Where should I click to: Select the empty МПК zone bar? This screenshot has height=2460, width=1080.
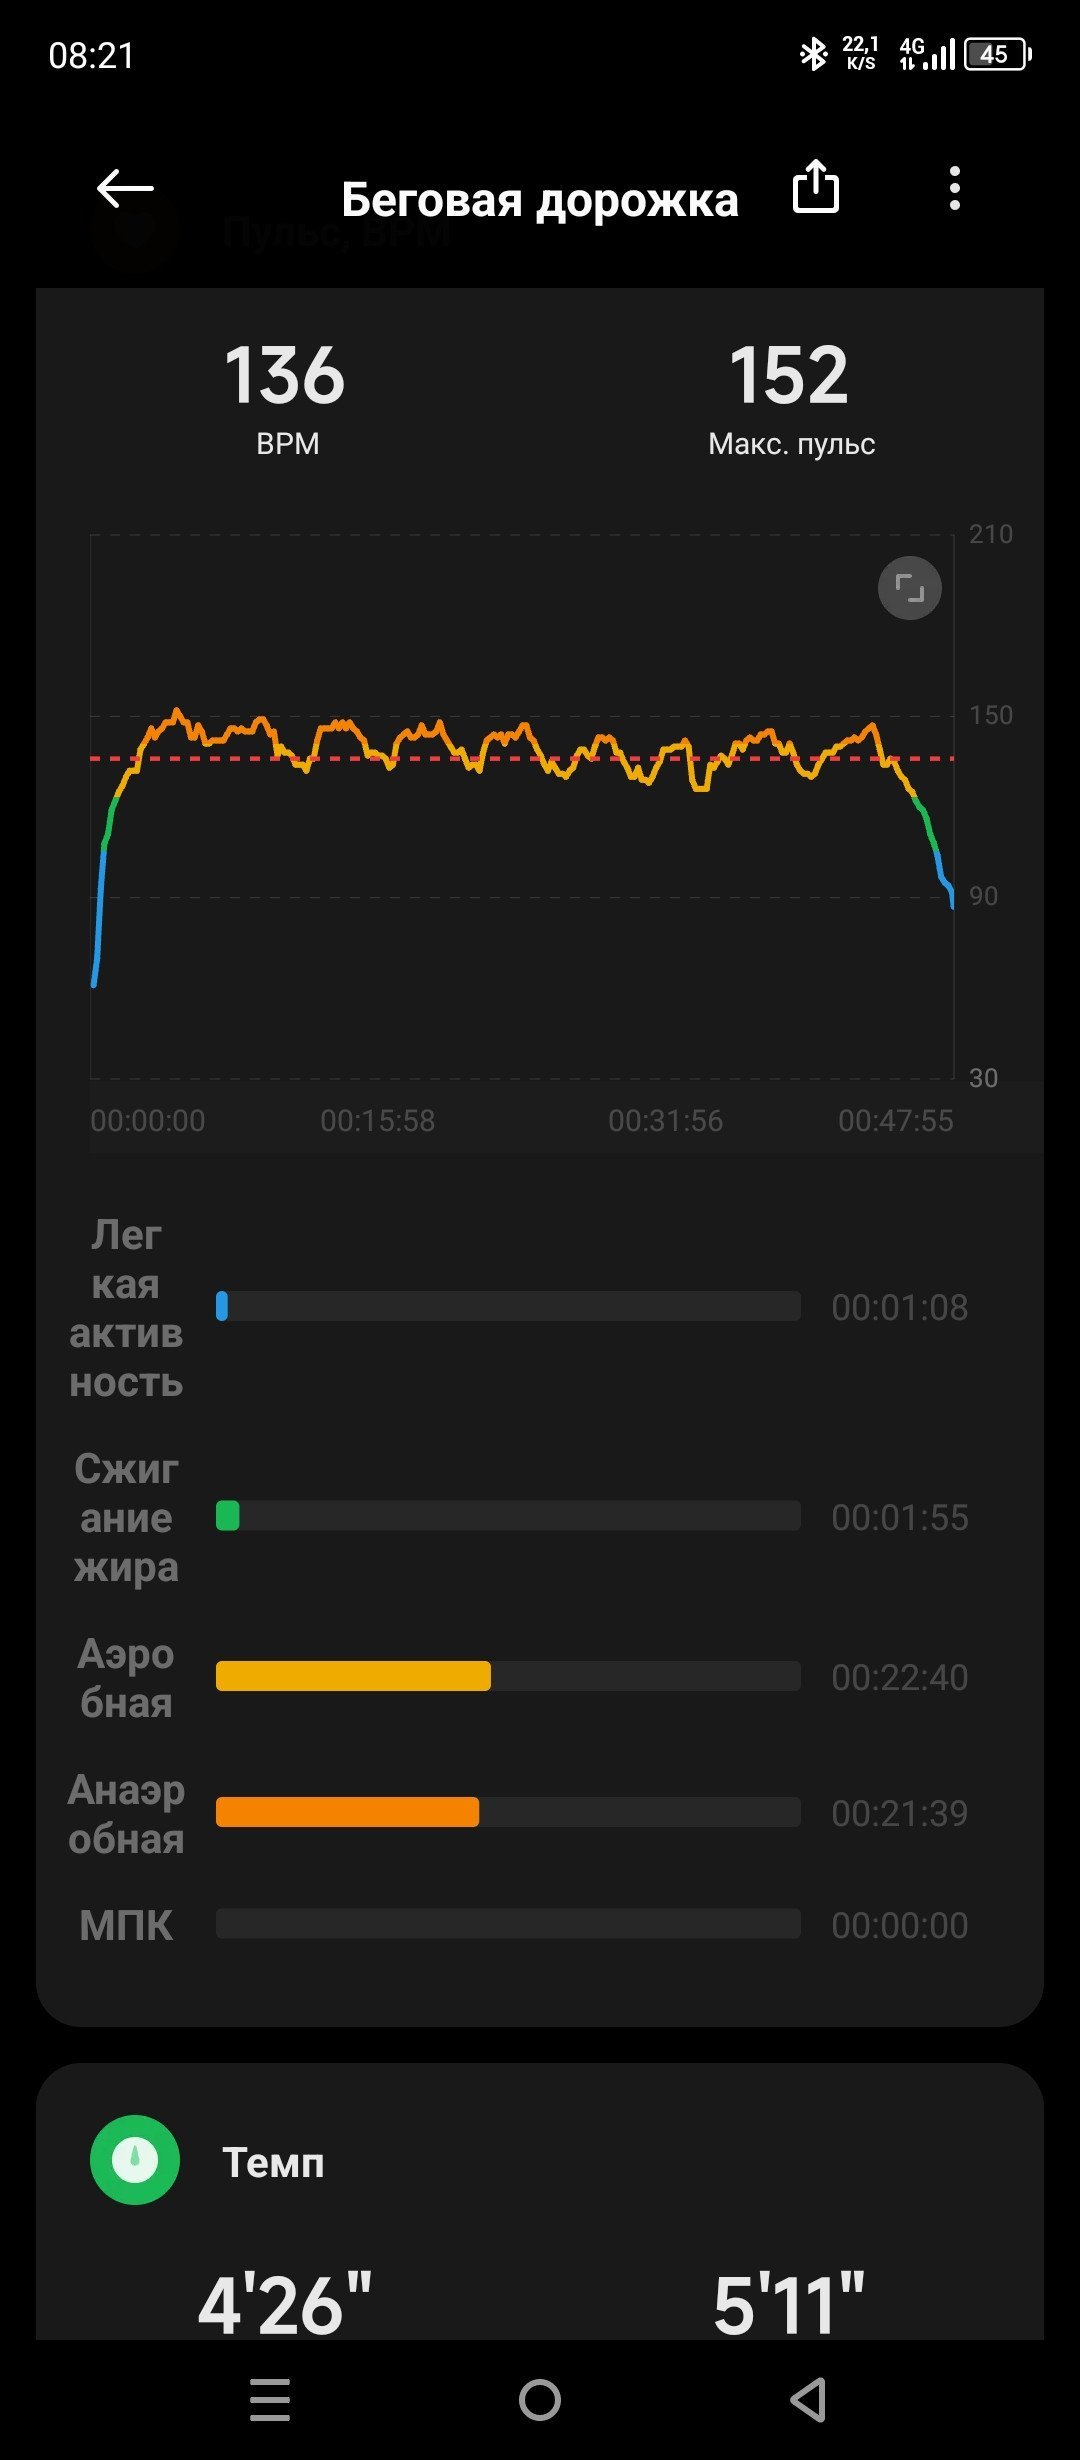(508, 1924)
